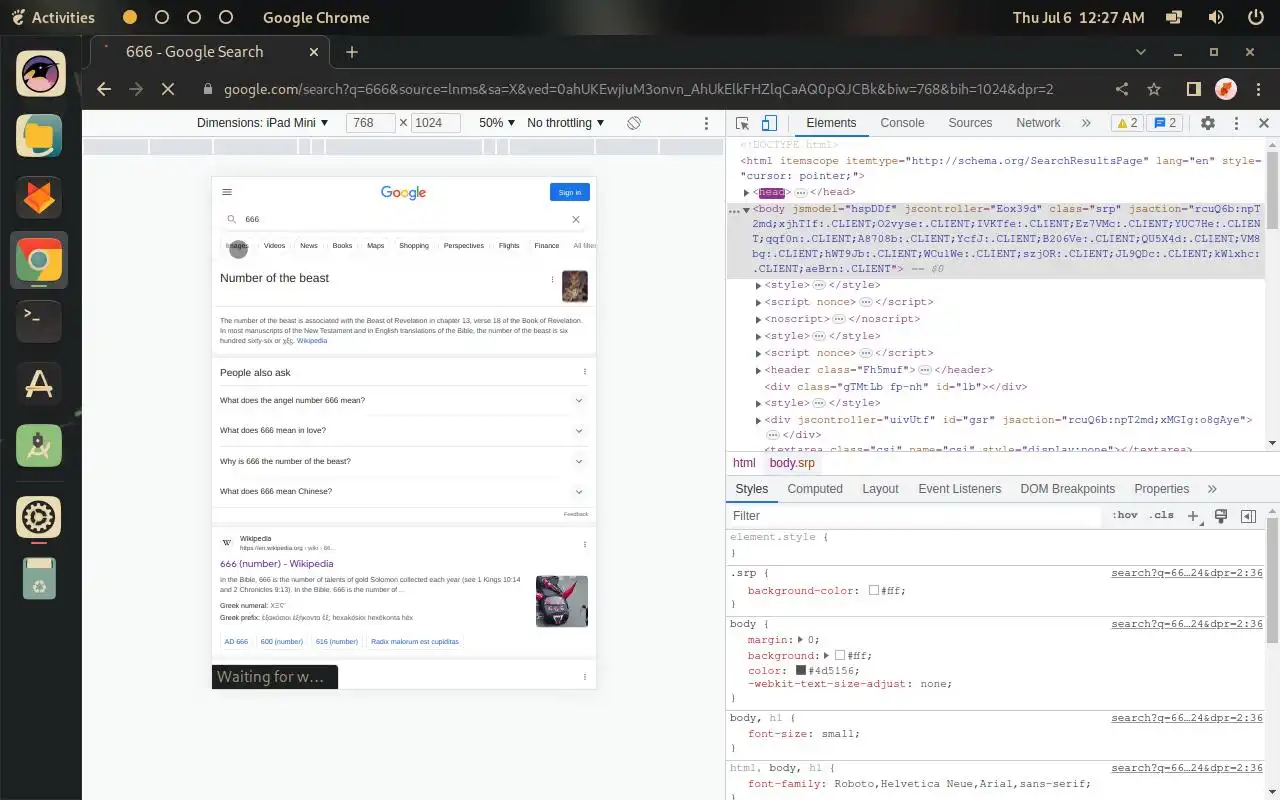Click the #4d5156 color swatch
The height and width of the screenshot is (800, 1280).
tap(801, 670)
